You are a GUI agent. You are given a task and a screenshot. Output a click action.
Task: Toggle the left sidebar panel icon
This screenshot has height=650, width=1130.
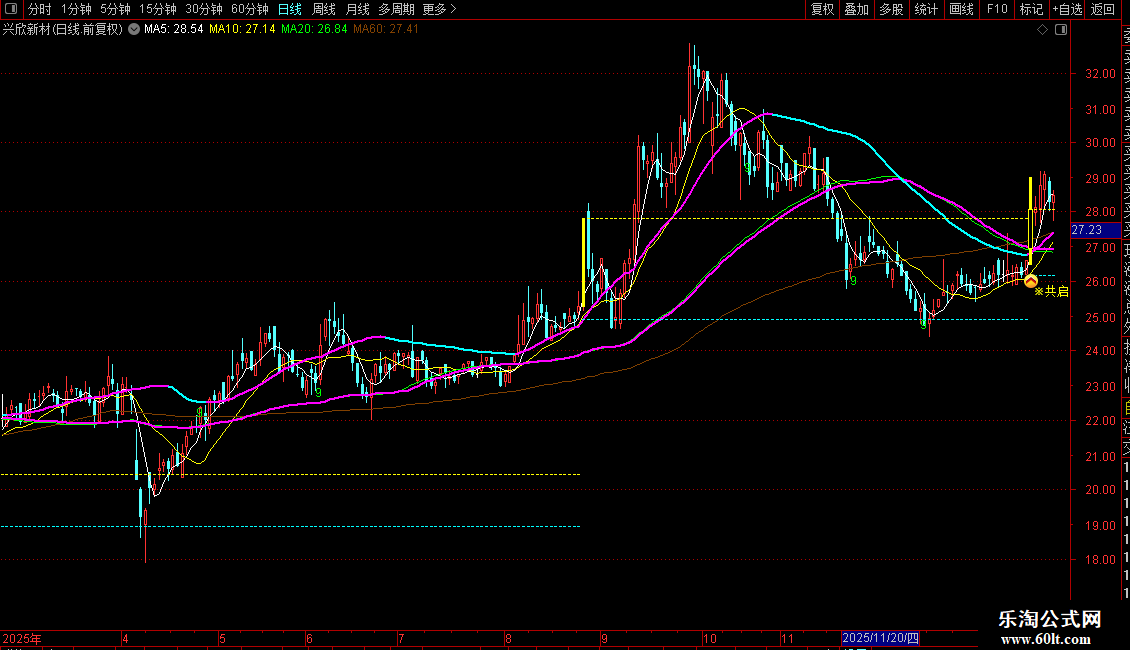[11, 9]
